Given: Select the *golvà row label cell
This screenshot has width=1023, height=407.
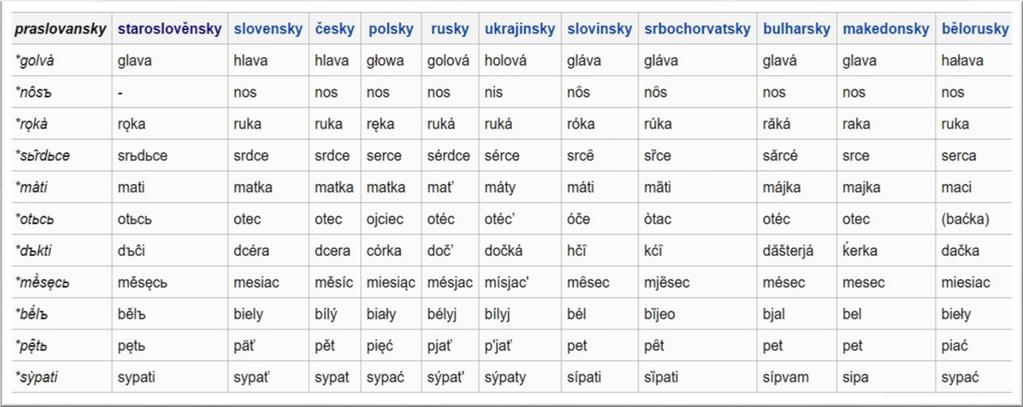Looking at the screenshot, I should point(62,61).
